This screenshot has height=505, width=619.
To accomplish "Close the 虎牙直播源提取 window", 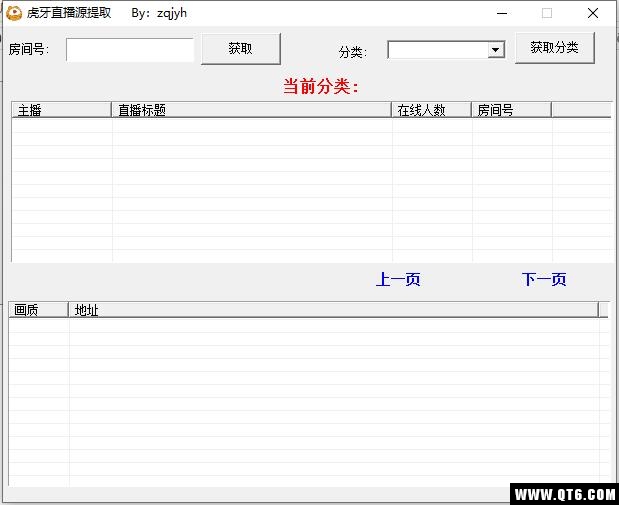I will [x=593, y=13].
